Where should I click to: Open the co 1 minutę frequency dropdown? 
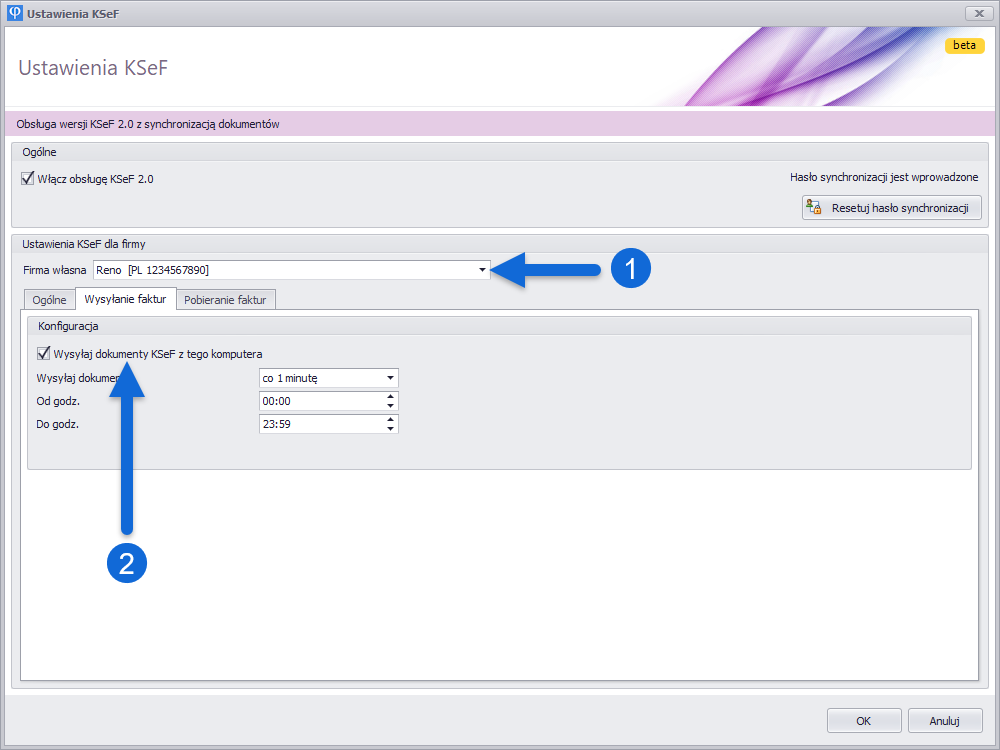(x=389, y=378)
